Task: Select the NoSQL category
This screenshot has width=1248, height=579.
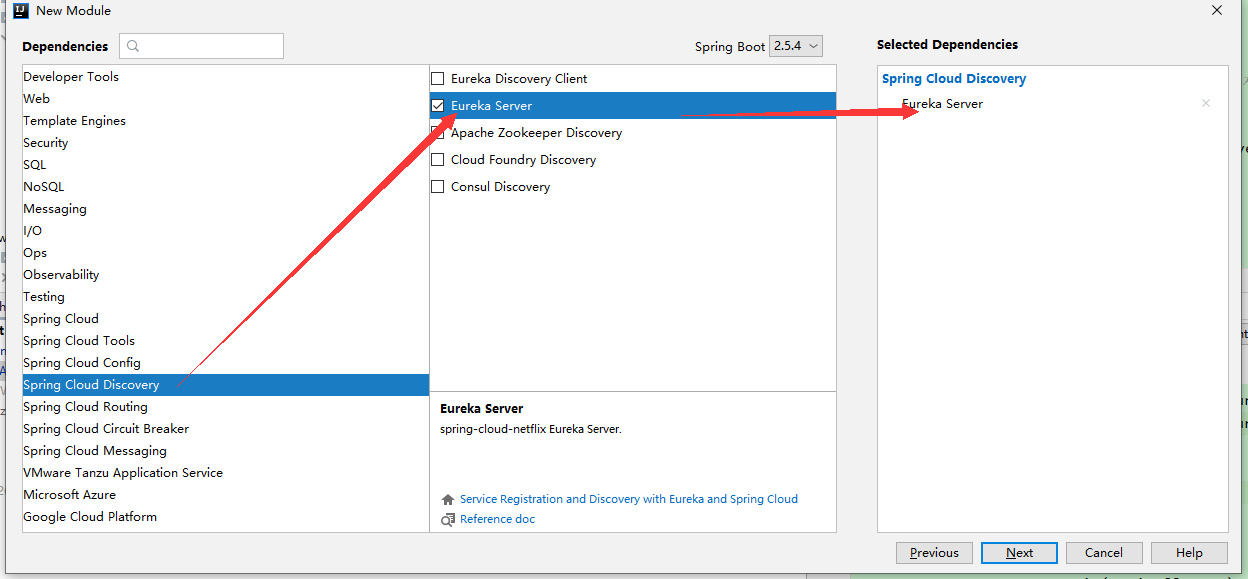Action: [226, 187]
